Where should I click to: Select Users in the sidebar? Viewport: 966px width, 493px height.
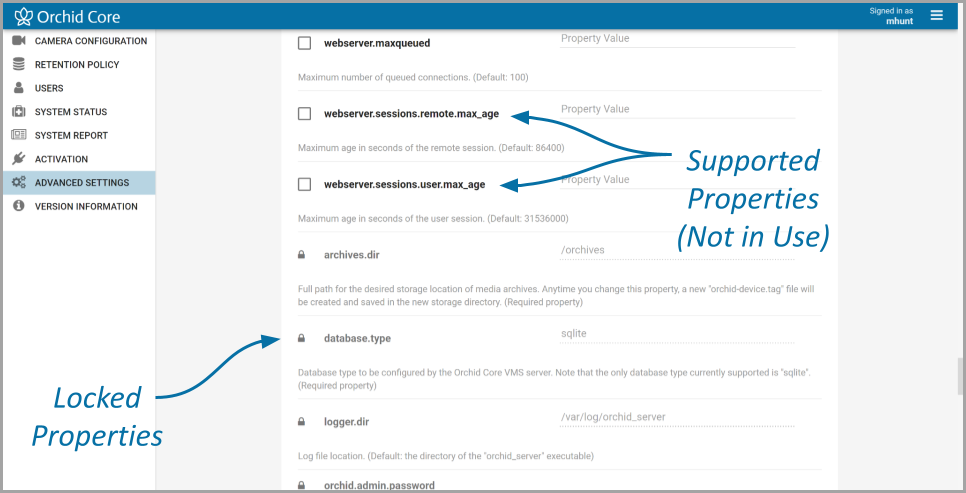point(79,88)
